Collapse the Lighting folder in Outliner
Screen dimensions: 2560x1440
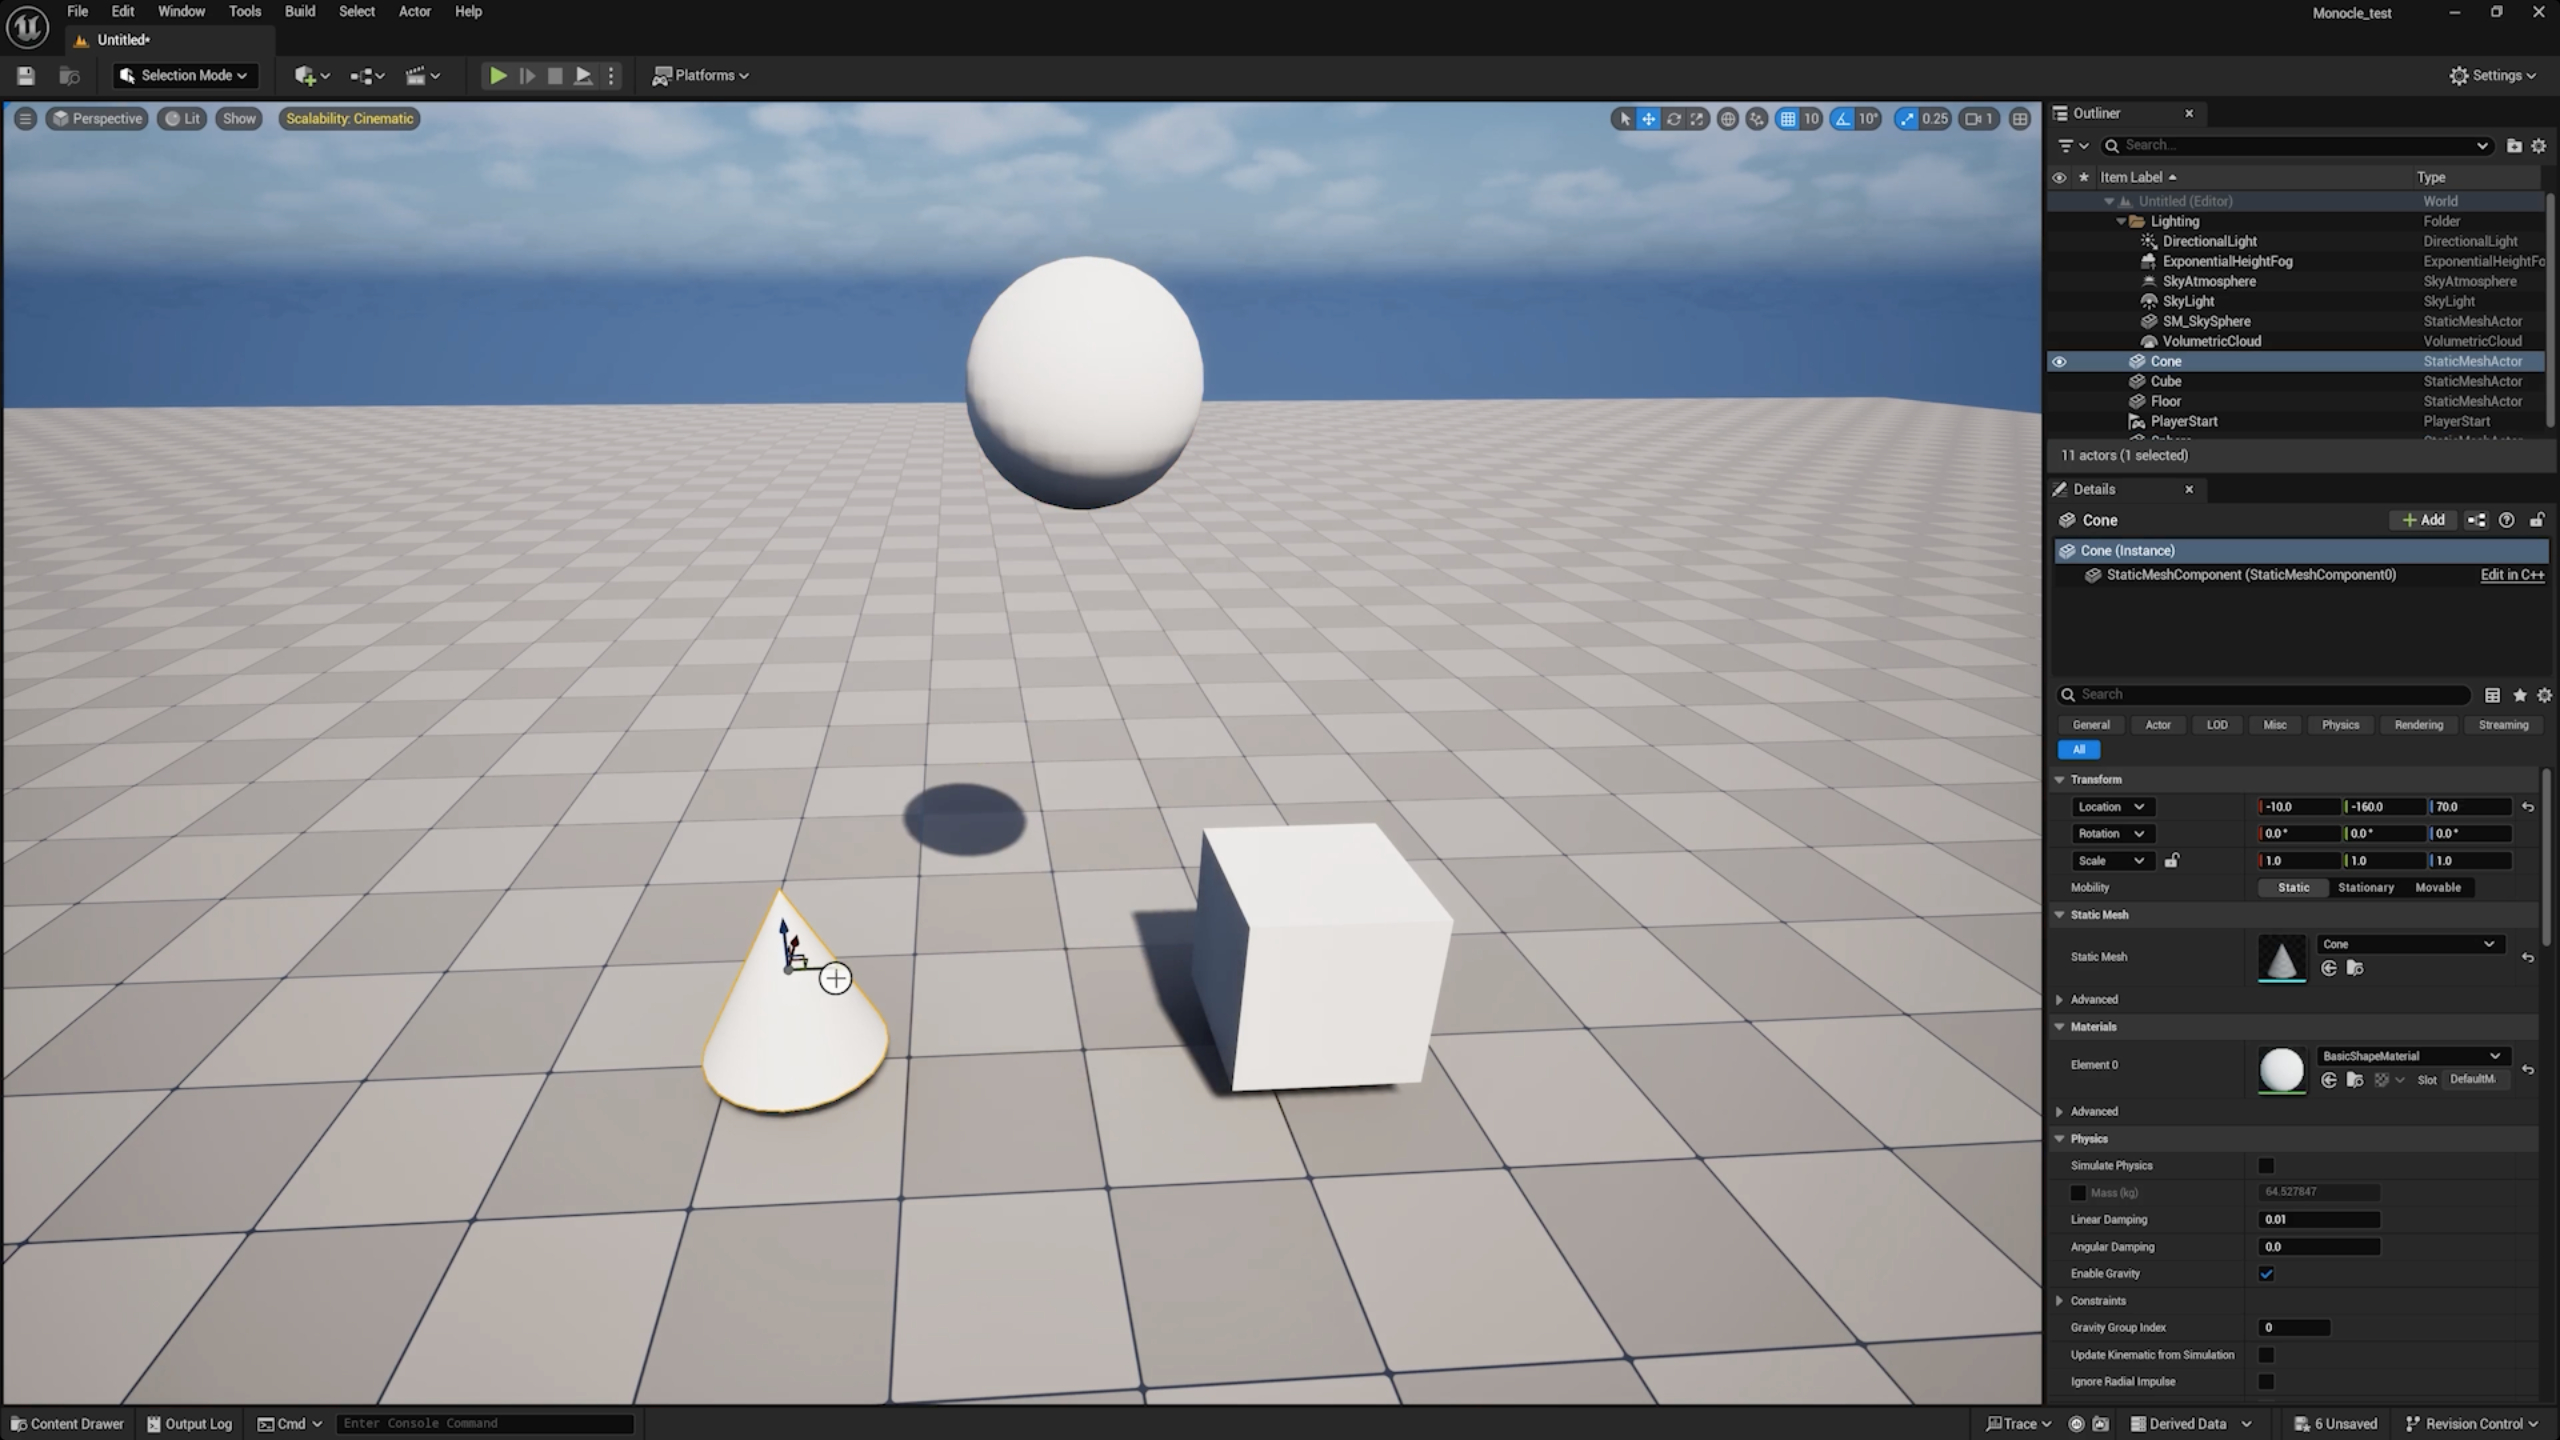tap(2122, 221)
